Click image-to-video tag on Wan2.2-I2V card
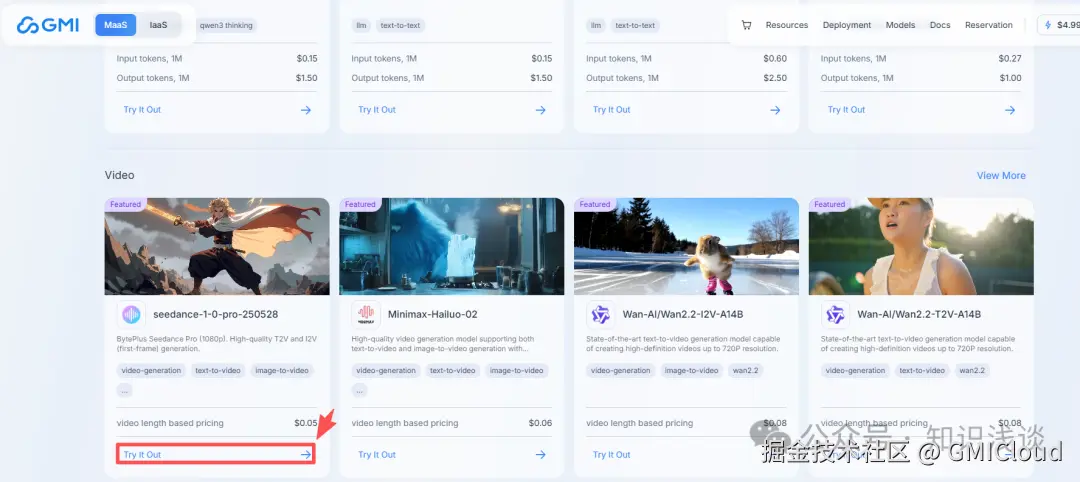 point(691,370)
